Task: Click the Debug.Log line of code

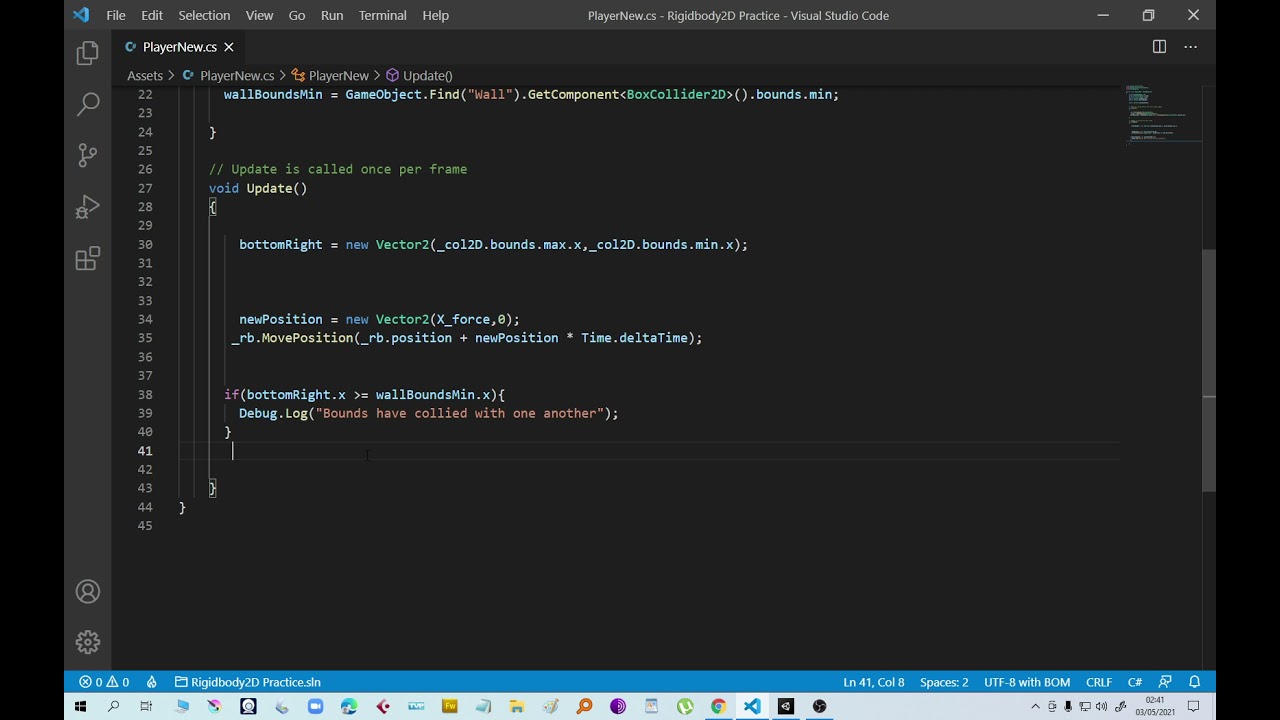Action: pyautogui.click(x=429, y=413)
